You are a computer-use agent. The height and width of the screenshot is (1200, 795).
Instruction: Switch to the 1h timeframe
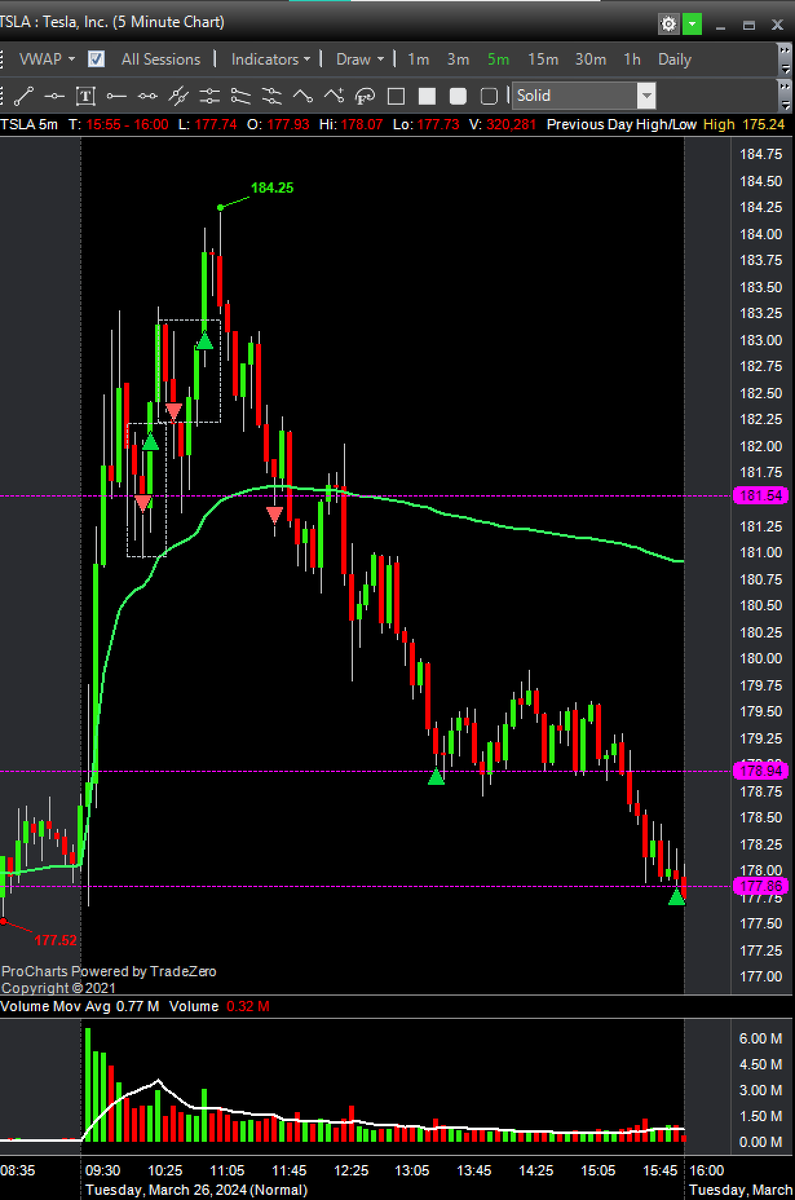(632, 59)
